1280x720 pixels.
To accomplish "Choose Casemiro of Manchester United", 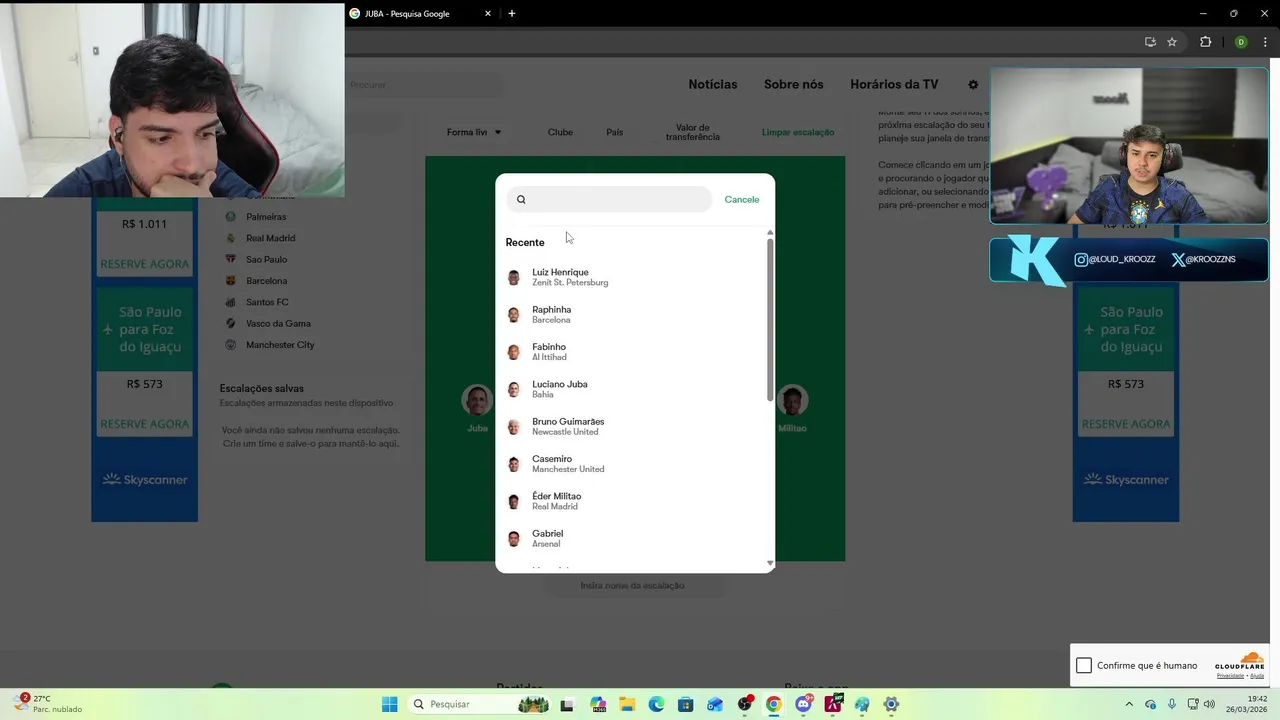I will 635,464.
